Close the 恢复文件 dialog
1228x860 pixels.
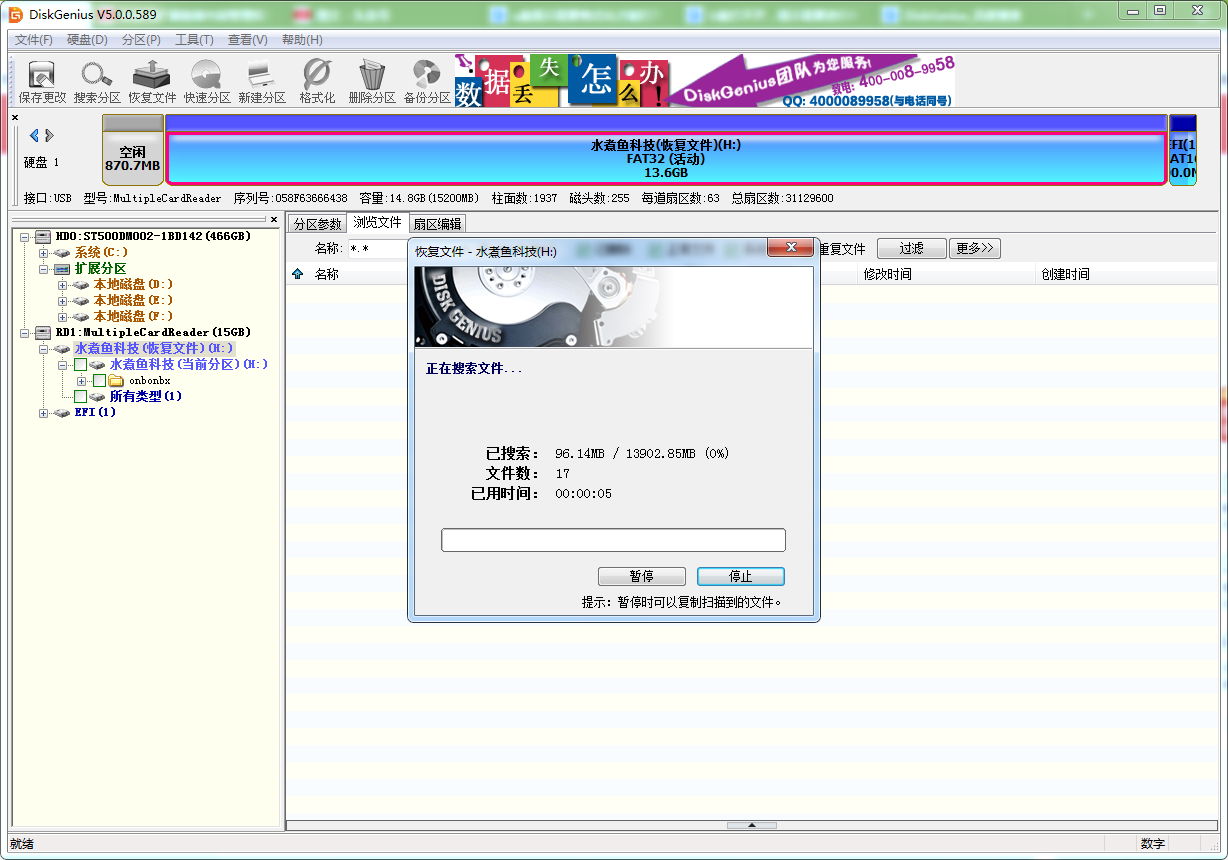click(790, 248)
